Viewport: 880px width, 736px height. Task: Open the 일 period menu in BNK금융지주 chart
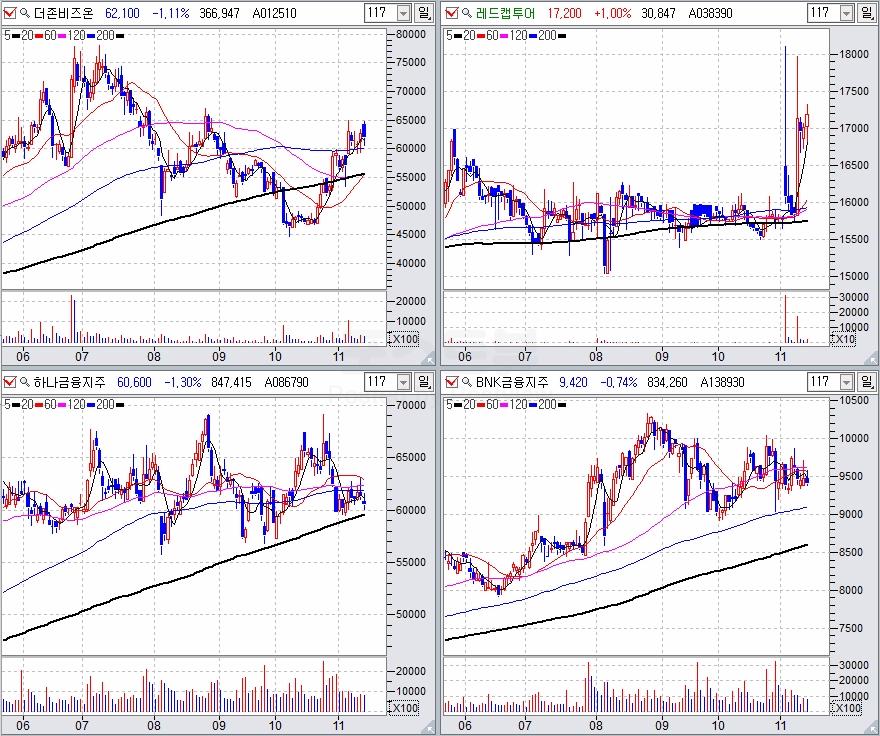[867, 381]
